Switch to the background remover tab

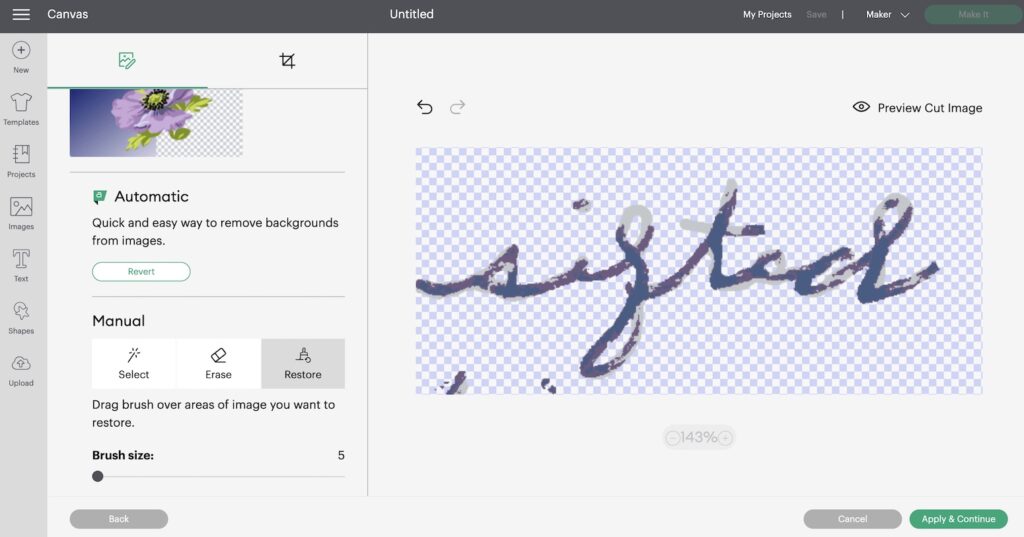coord(127,61)
